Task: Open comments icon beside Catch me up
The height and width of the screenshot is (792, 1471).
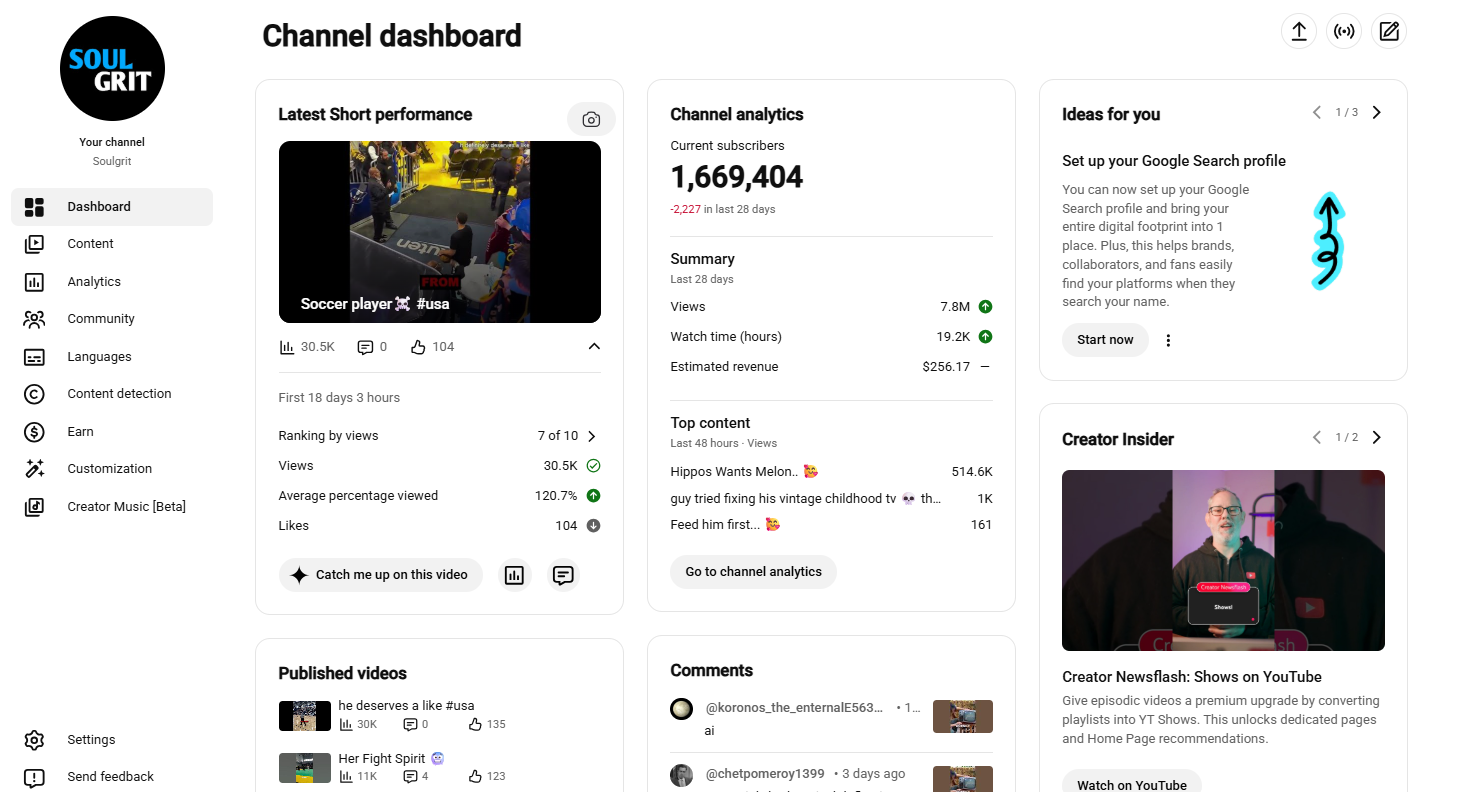Action: 563,575
